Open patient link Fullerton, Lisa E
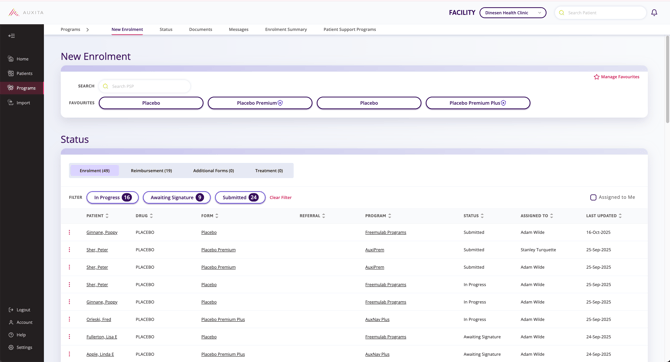670x362 pixels. 101,337
